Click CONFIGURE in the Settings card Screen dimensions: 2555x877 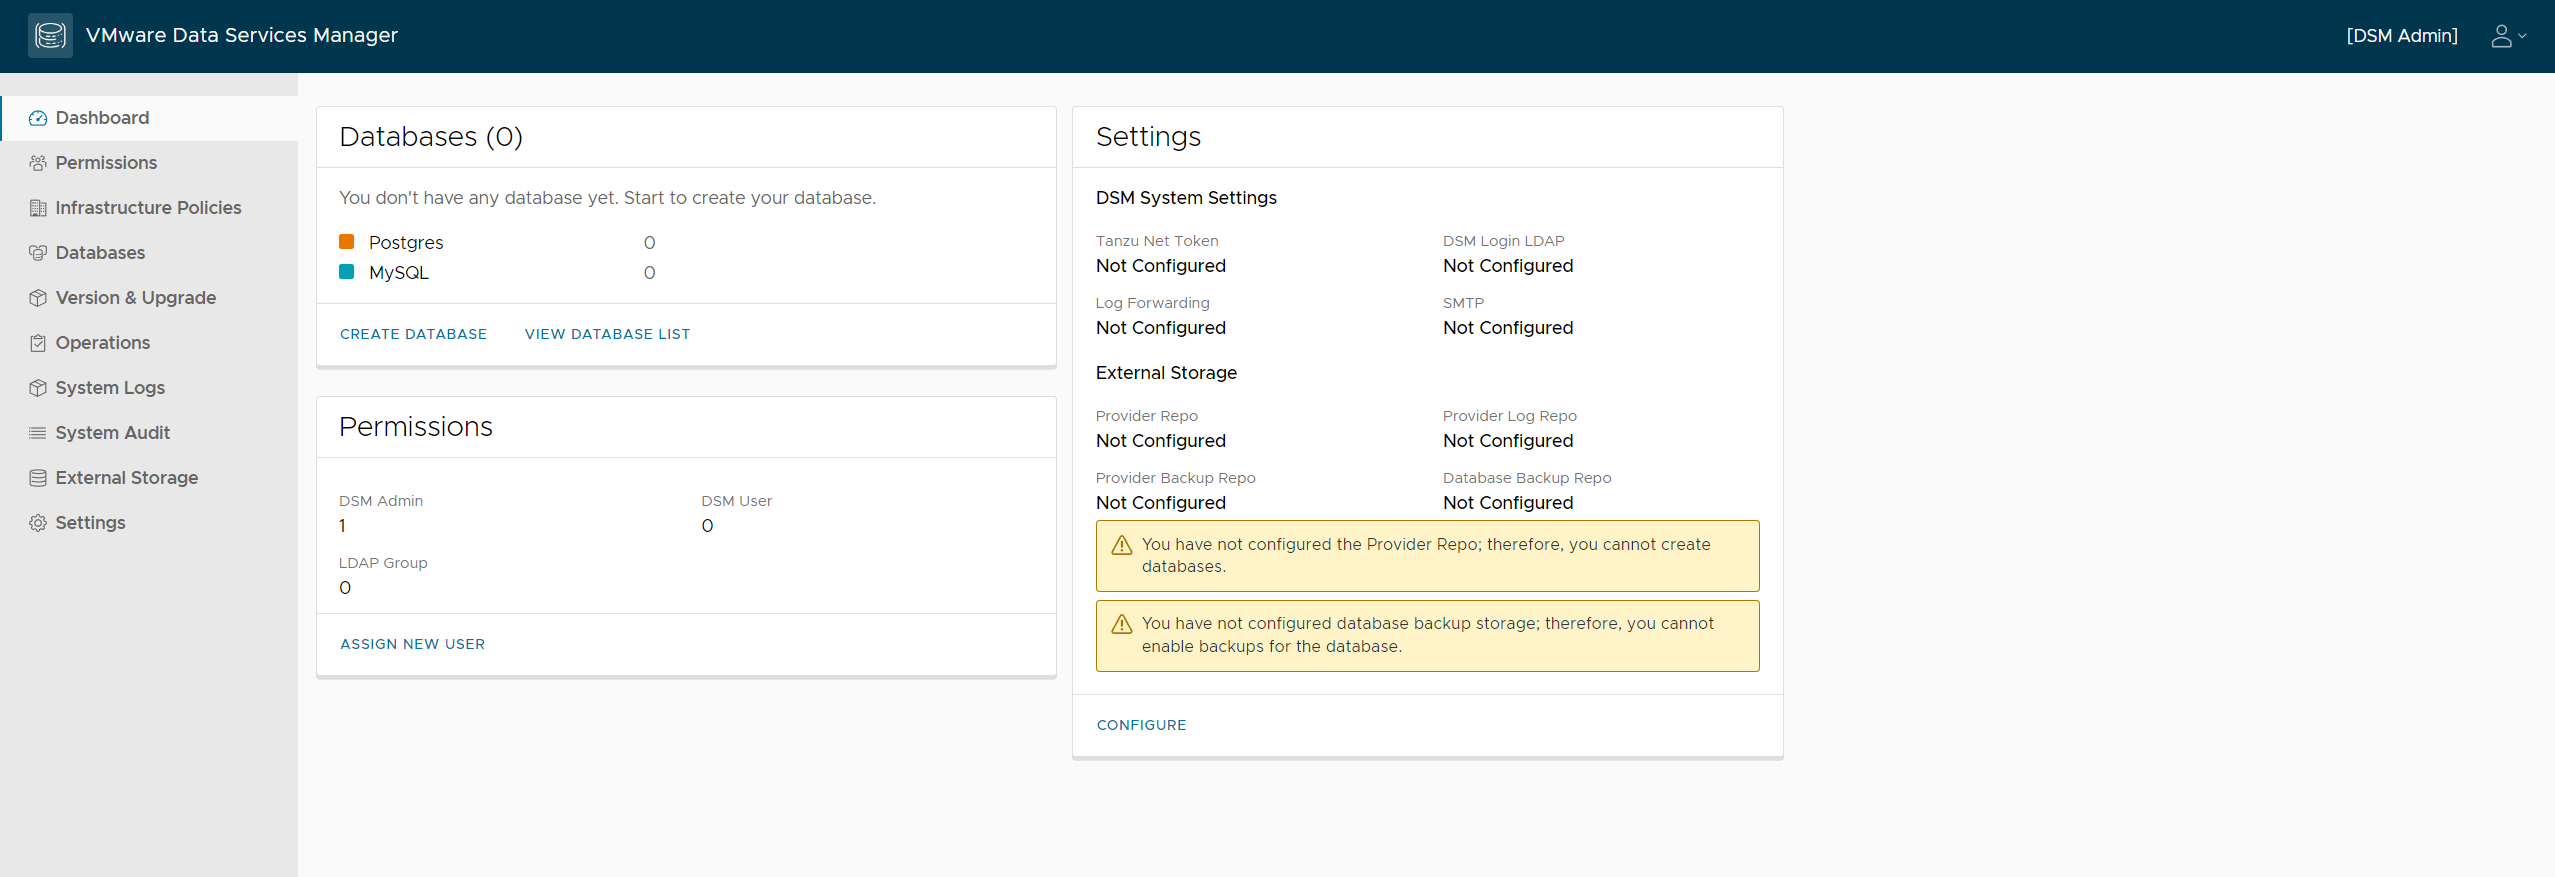point(1141,725)
